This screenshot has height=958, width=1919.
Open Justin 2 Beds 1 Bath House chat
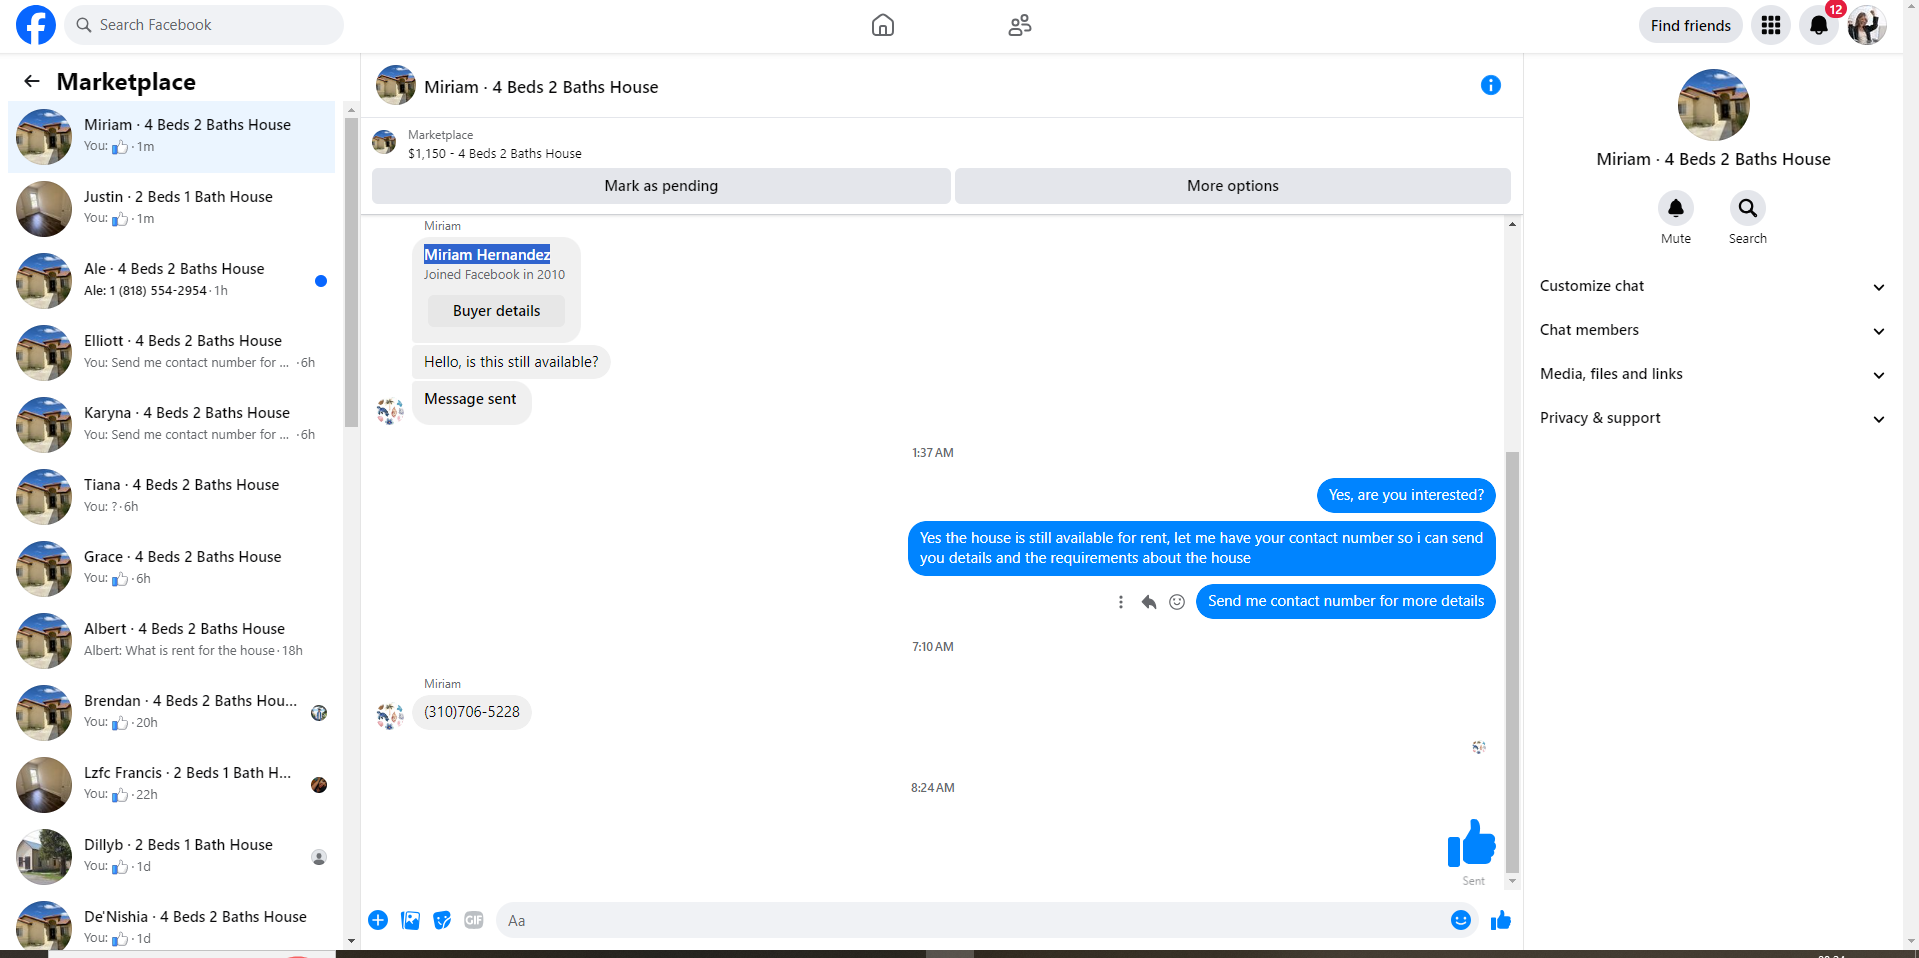[172, 208]
